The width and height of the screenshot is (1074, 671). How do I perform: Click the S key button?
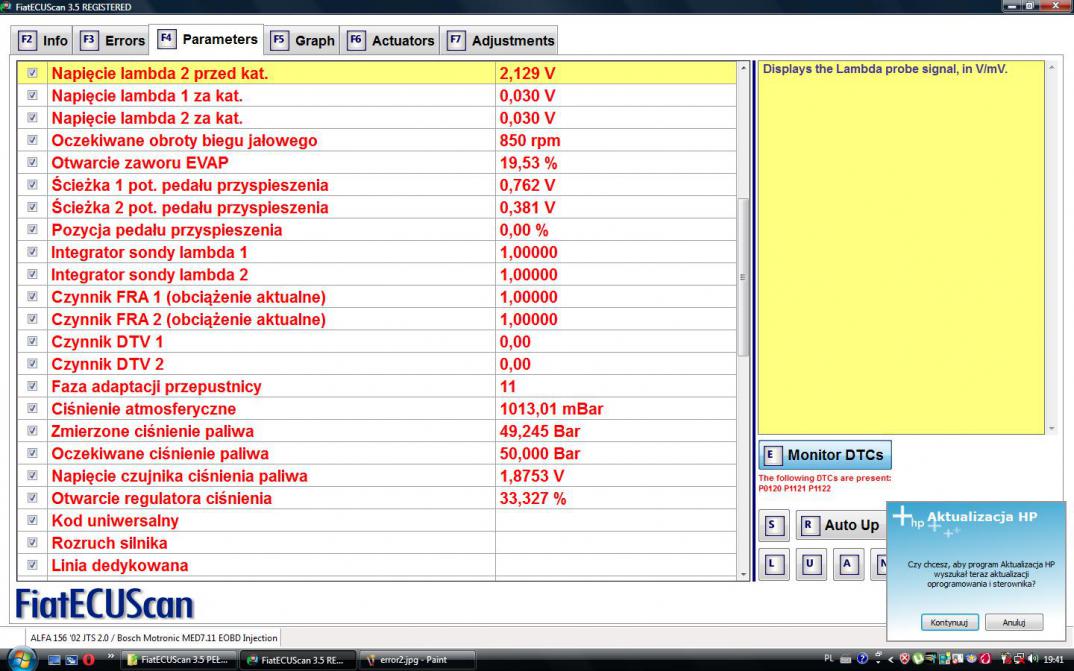pos(770,525)
